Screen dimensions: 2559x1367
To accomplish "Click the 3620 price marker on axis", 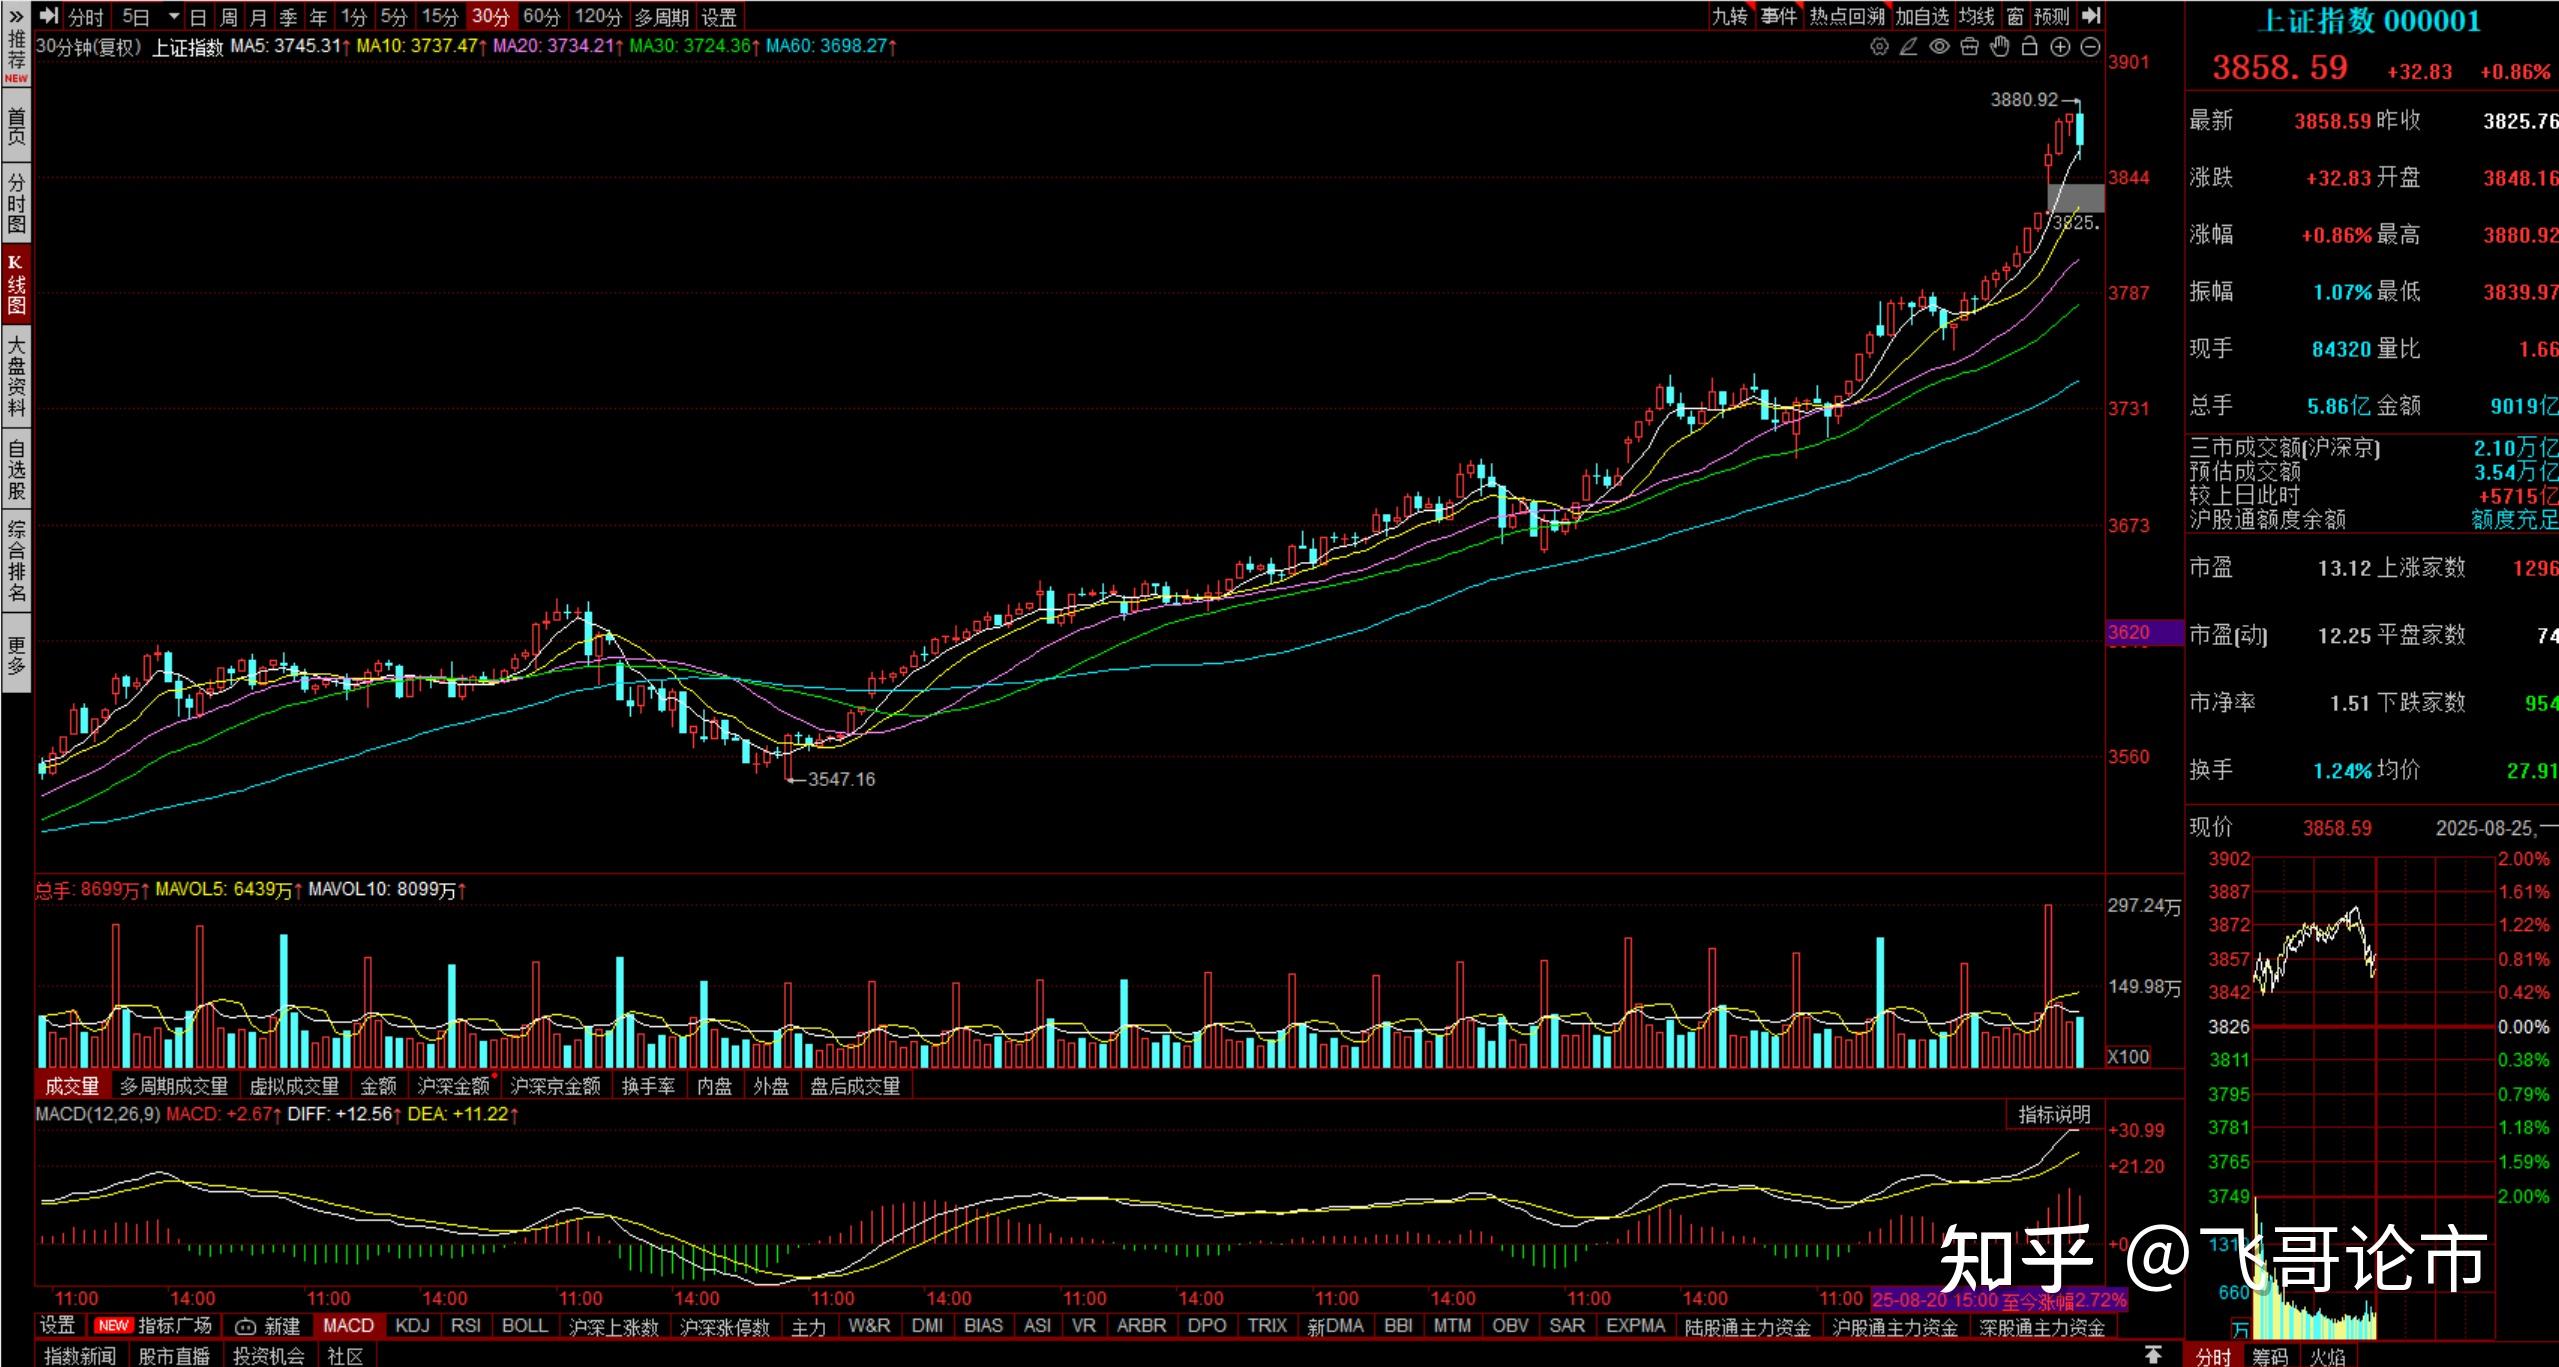I will coord(2130,632).
